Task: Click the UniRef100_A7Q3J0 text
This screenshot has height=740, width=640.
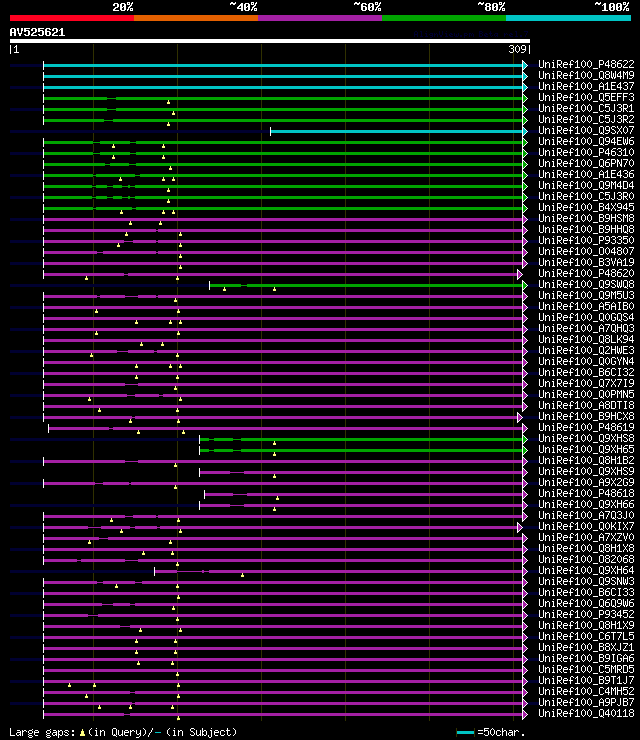Action: (x=586, y=516)
